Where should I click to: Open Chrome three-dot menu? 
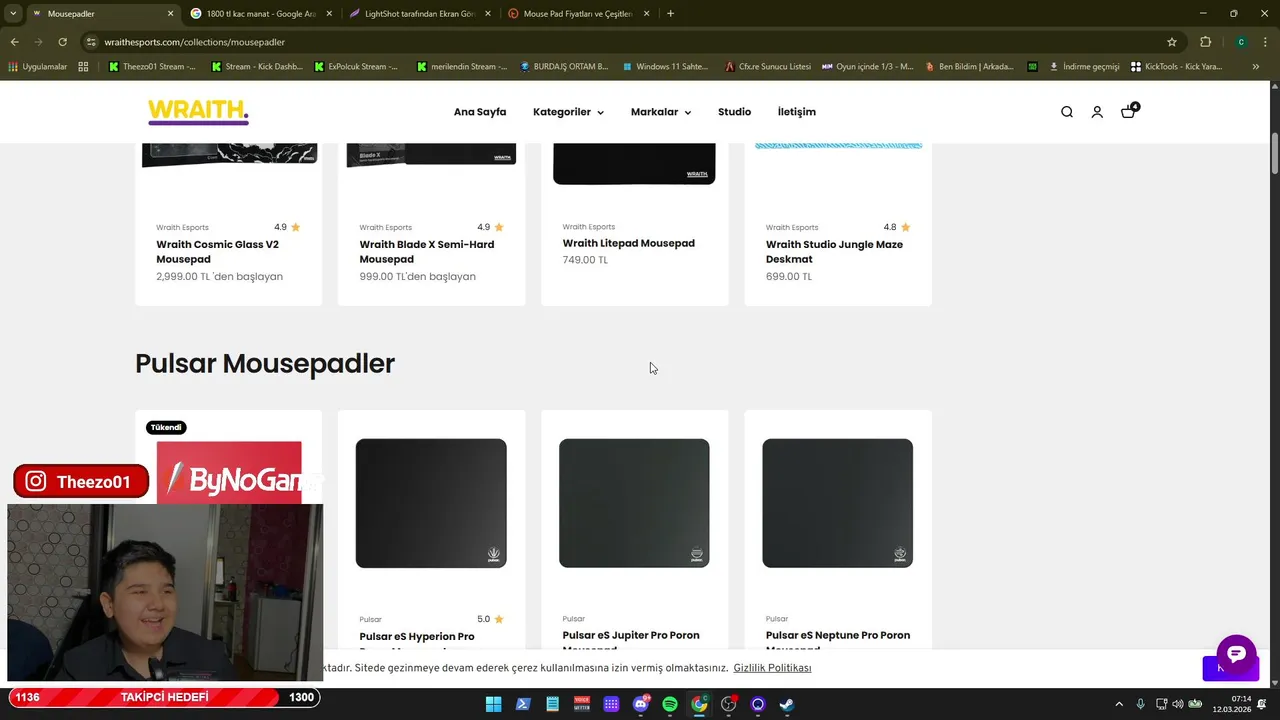pos(1265,42)
